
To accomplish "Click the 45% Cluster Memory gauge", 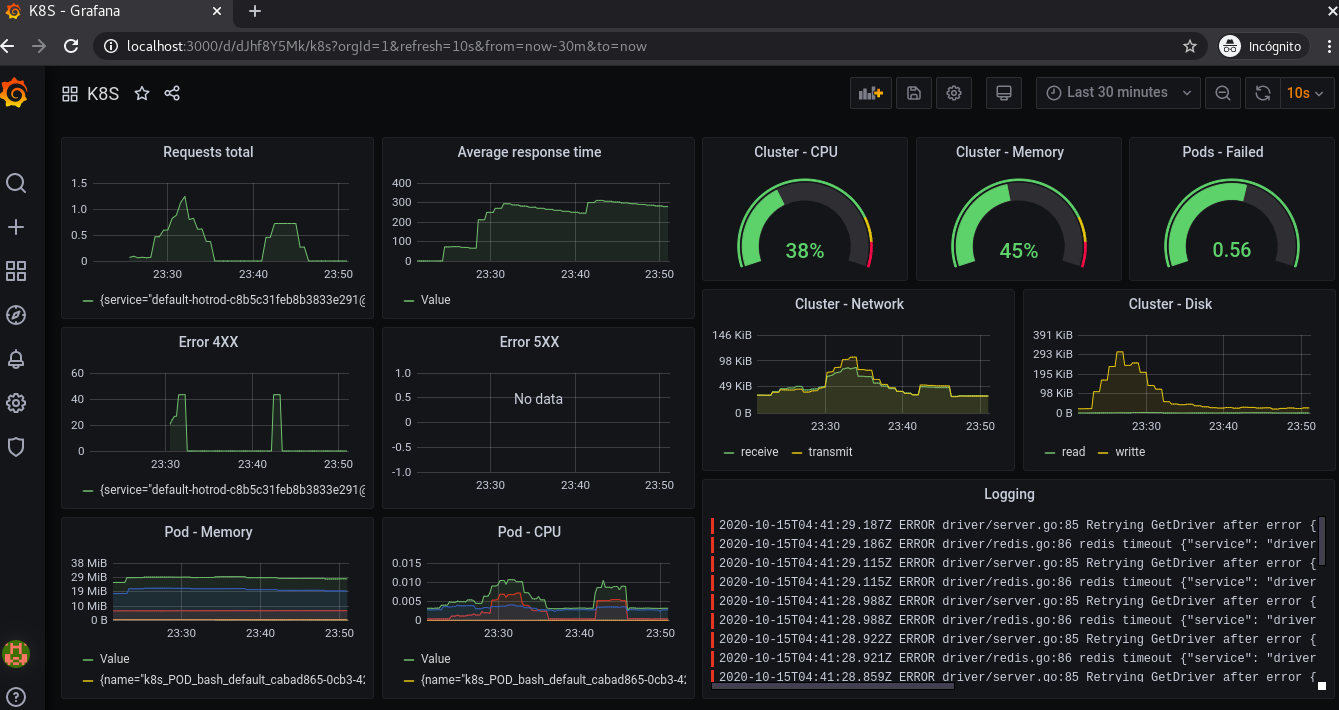I will pyautogui.click(x=1019, y=225).
